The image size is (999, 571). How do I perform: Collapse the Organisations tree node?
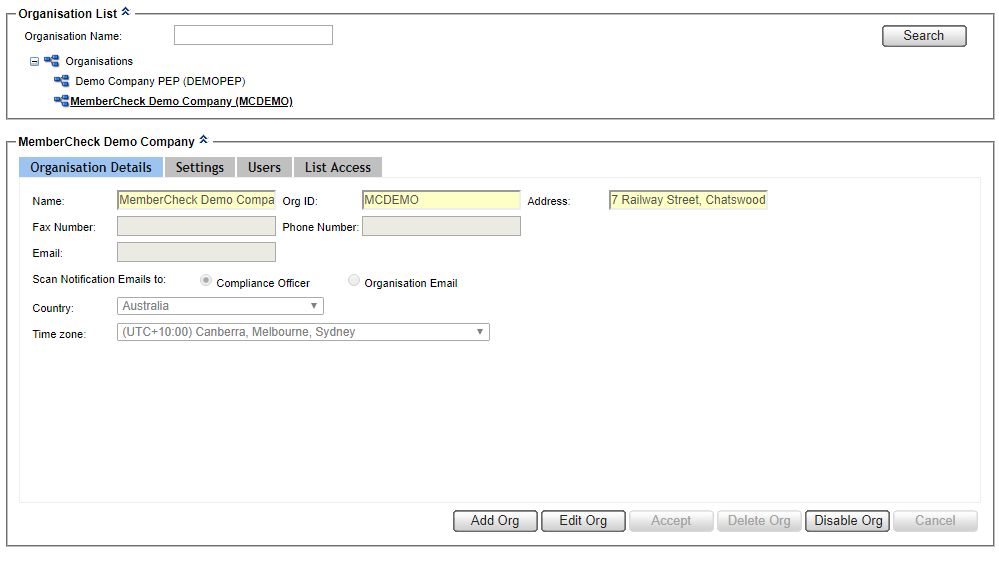point(34,62)
